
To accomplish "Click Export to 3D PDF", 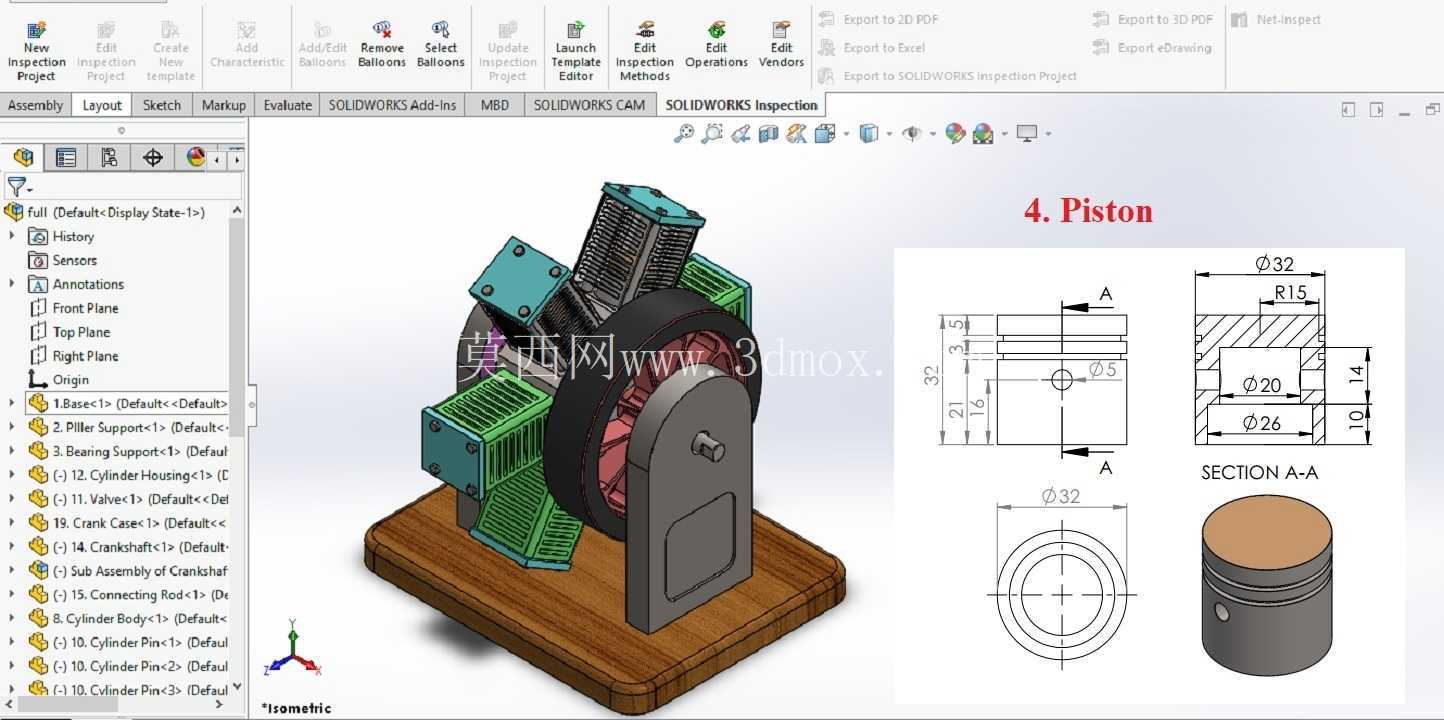I will tap(1153, 19).
